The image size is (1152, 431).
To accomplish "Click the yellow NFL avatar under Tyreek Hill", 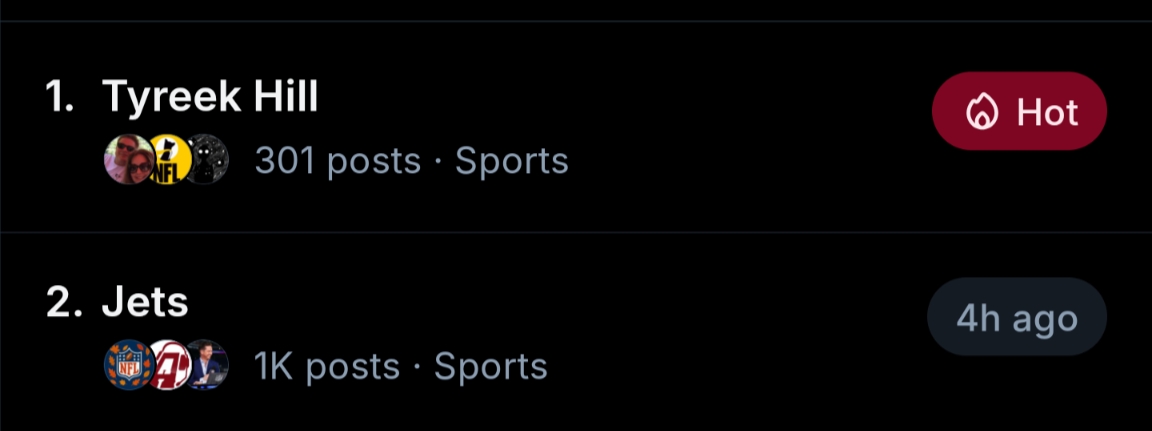I will [169, 160].
